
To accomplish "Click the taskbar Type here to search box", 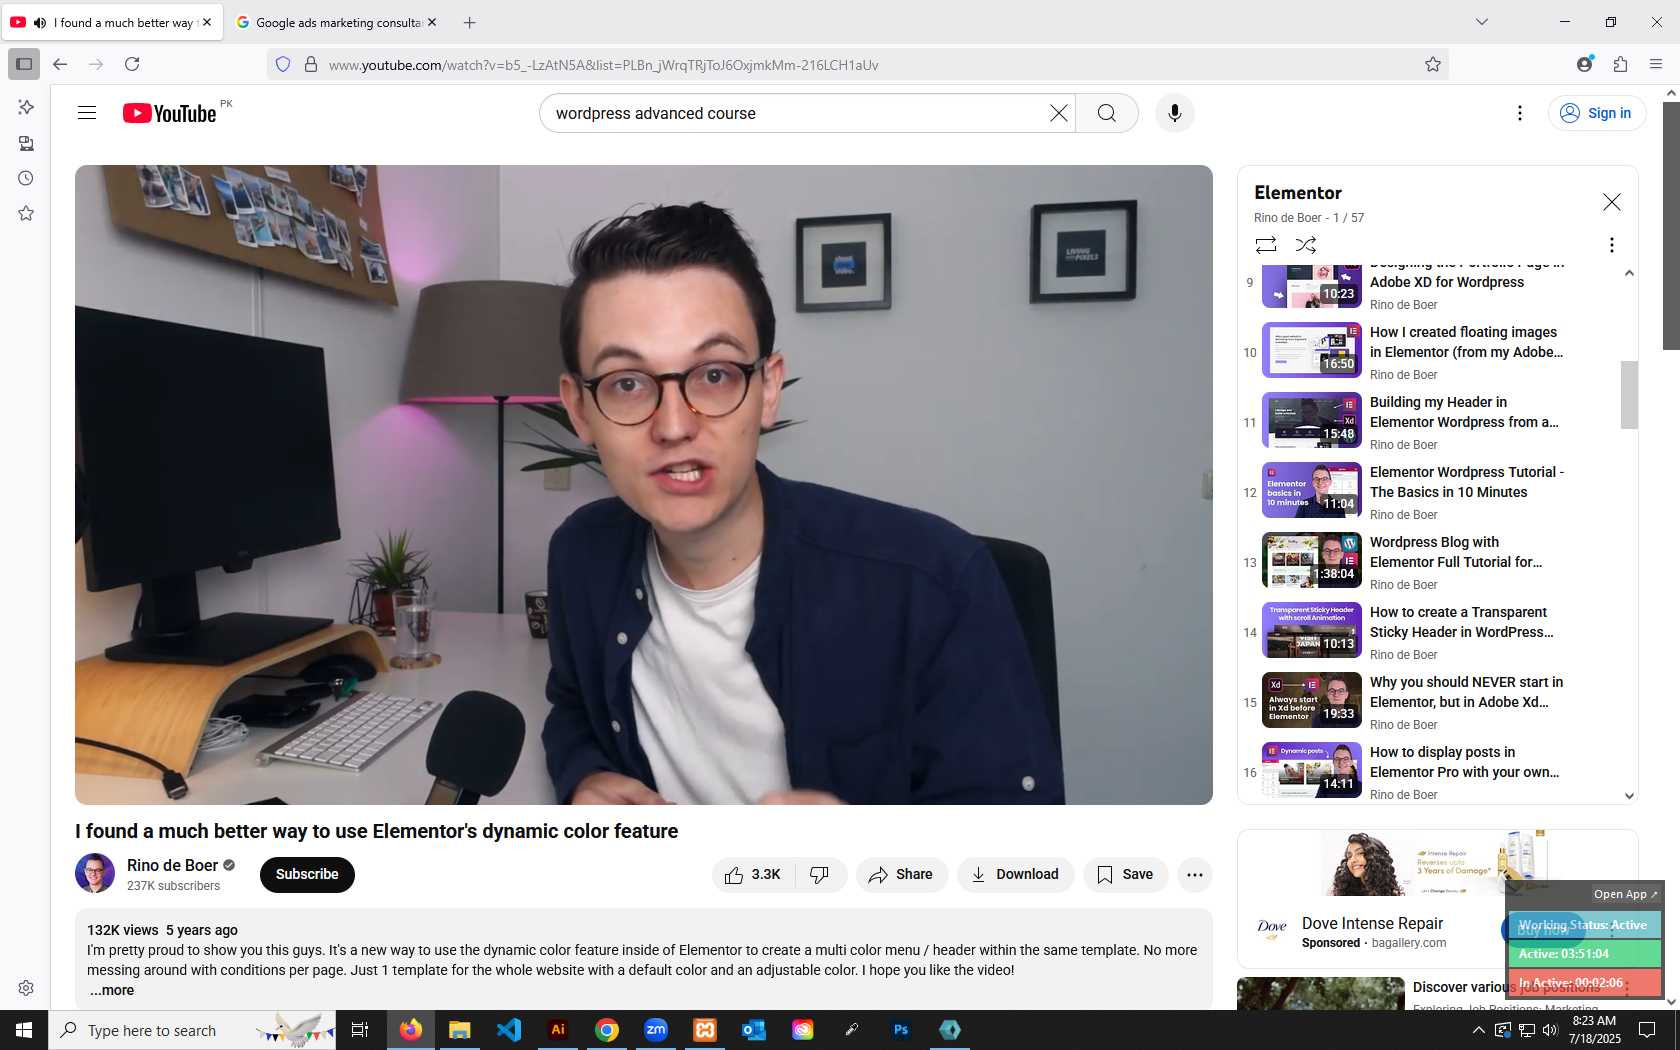I will [x=192, y=1030].
